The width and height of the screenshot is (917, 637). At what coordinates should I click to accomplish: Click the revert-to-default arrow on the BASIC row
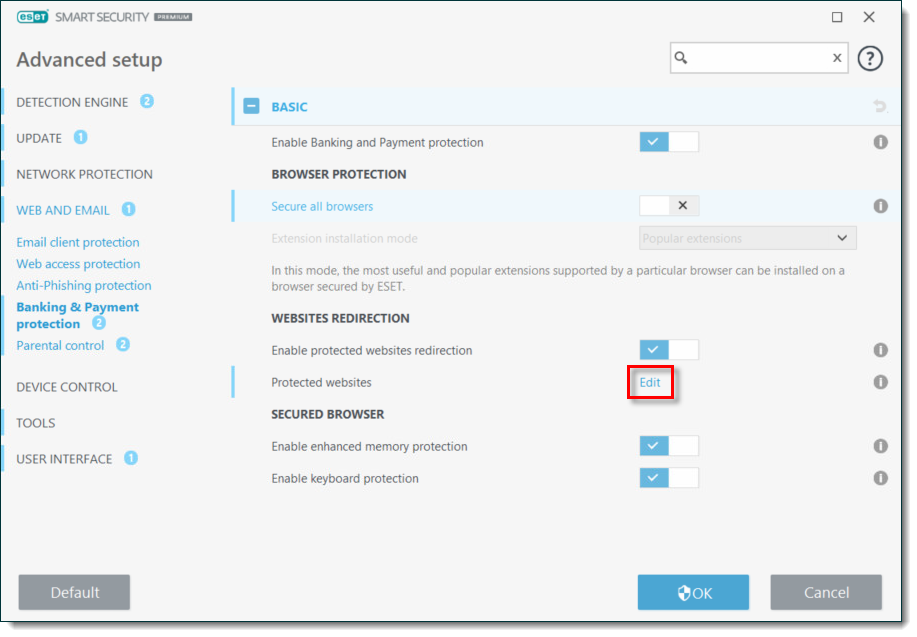879,106
